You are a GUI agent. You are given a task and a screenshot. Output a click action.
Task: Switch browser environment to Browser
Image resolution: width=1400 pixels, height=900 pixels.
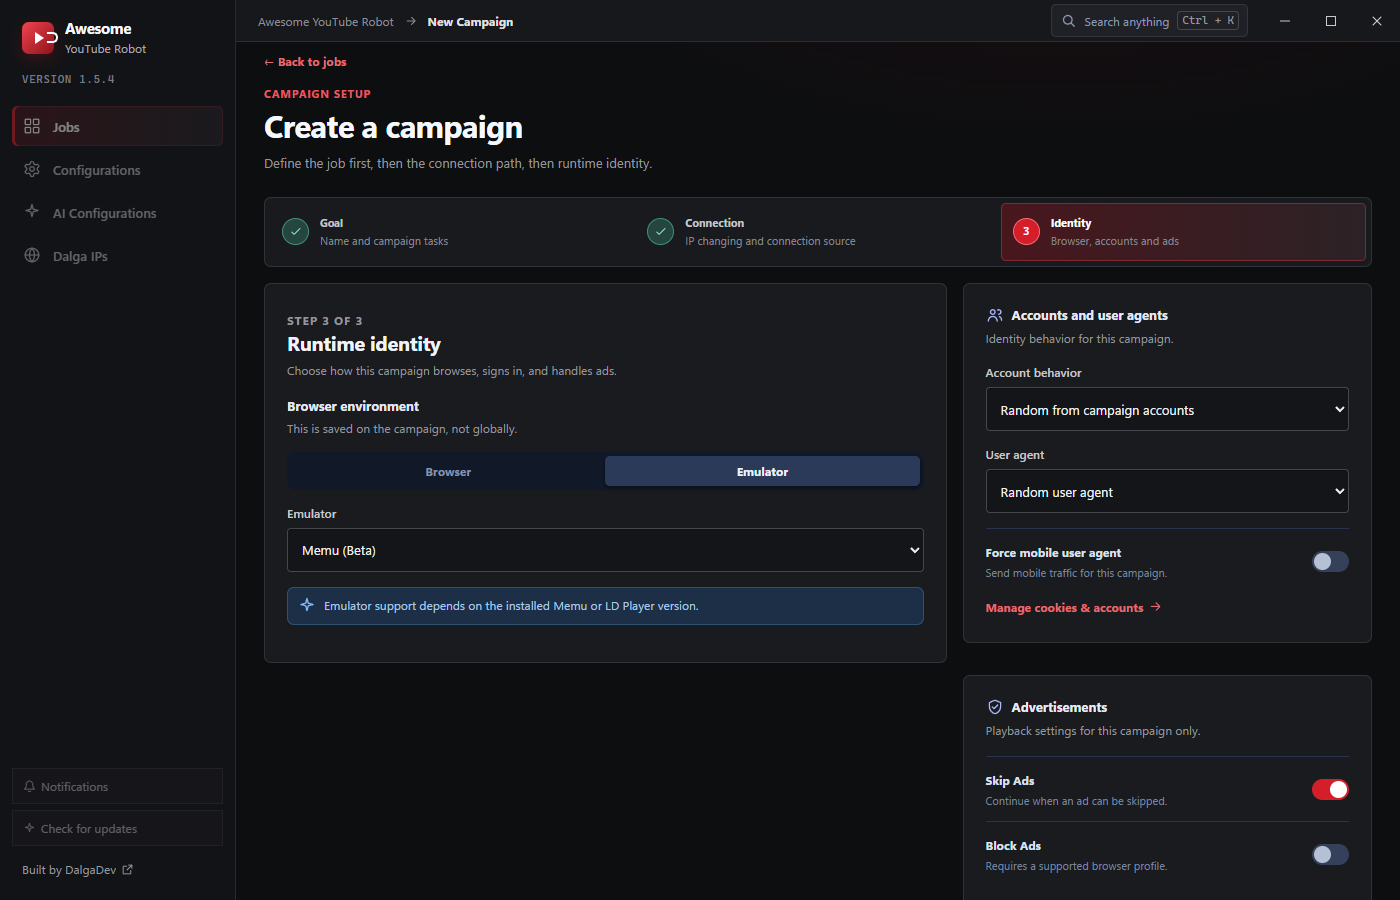[x=448, y=472]
